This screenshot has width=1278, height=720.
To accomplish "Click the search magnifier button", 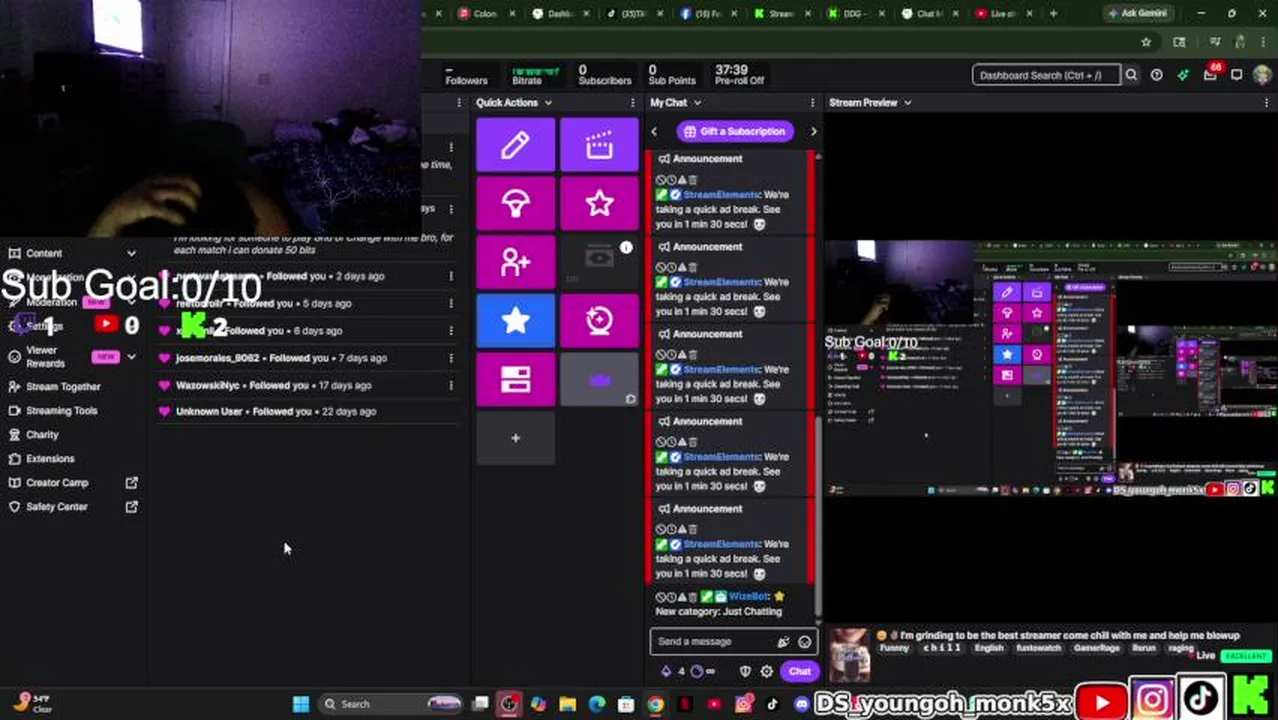I will point(1131,75).
